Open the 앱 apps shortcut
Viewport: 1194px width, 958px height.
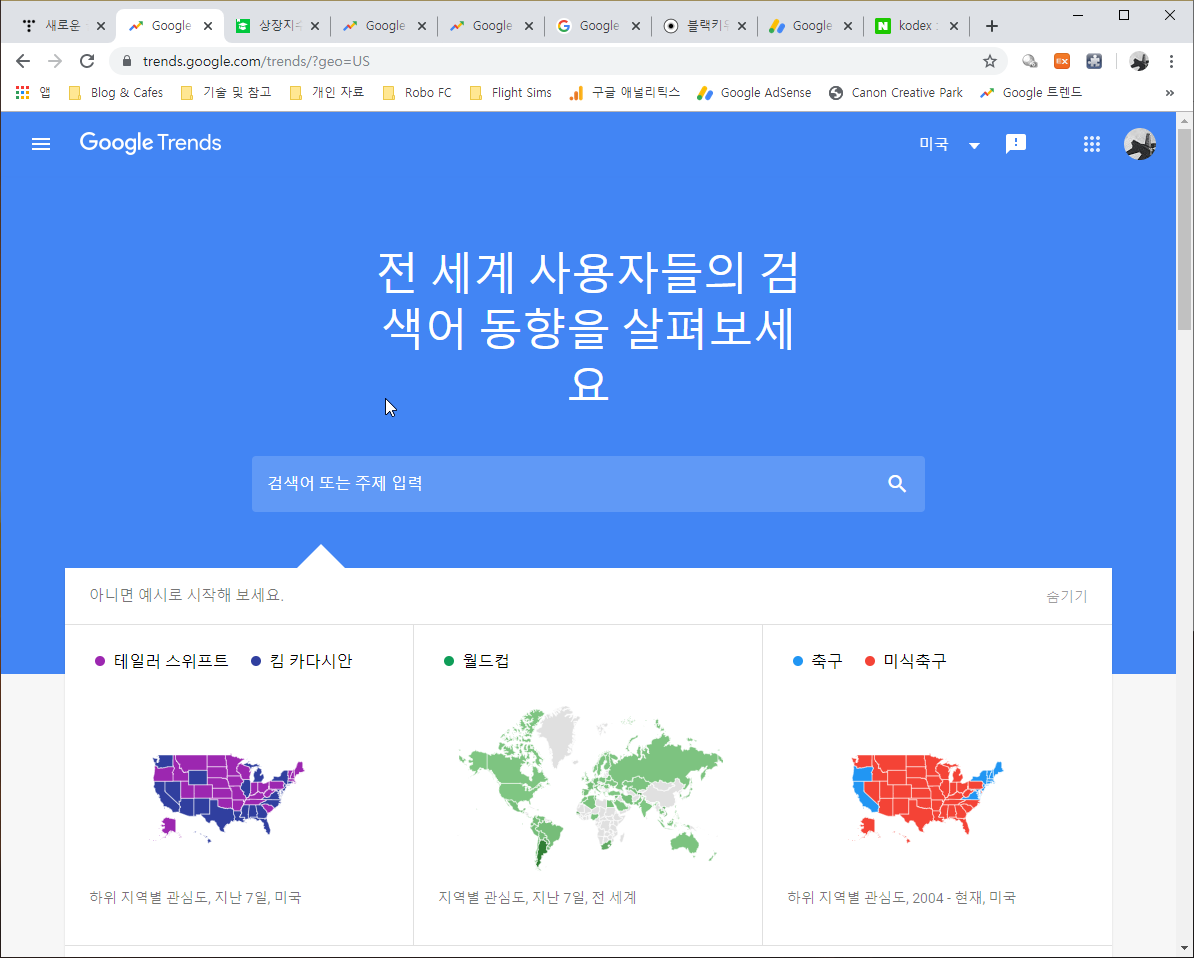(34, 93)
